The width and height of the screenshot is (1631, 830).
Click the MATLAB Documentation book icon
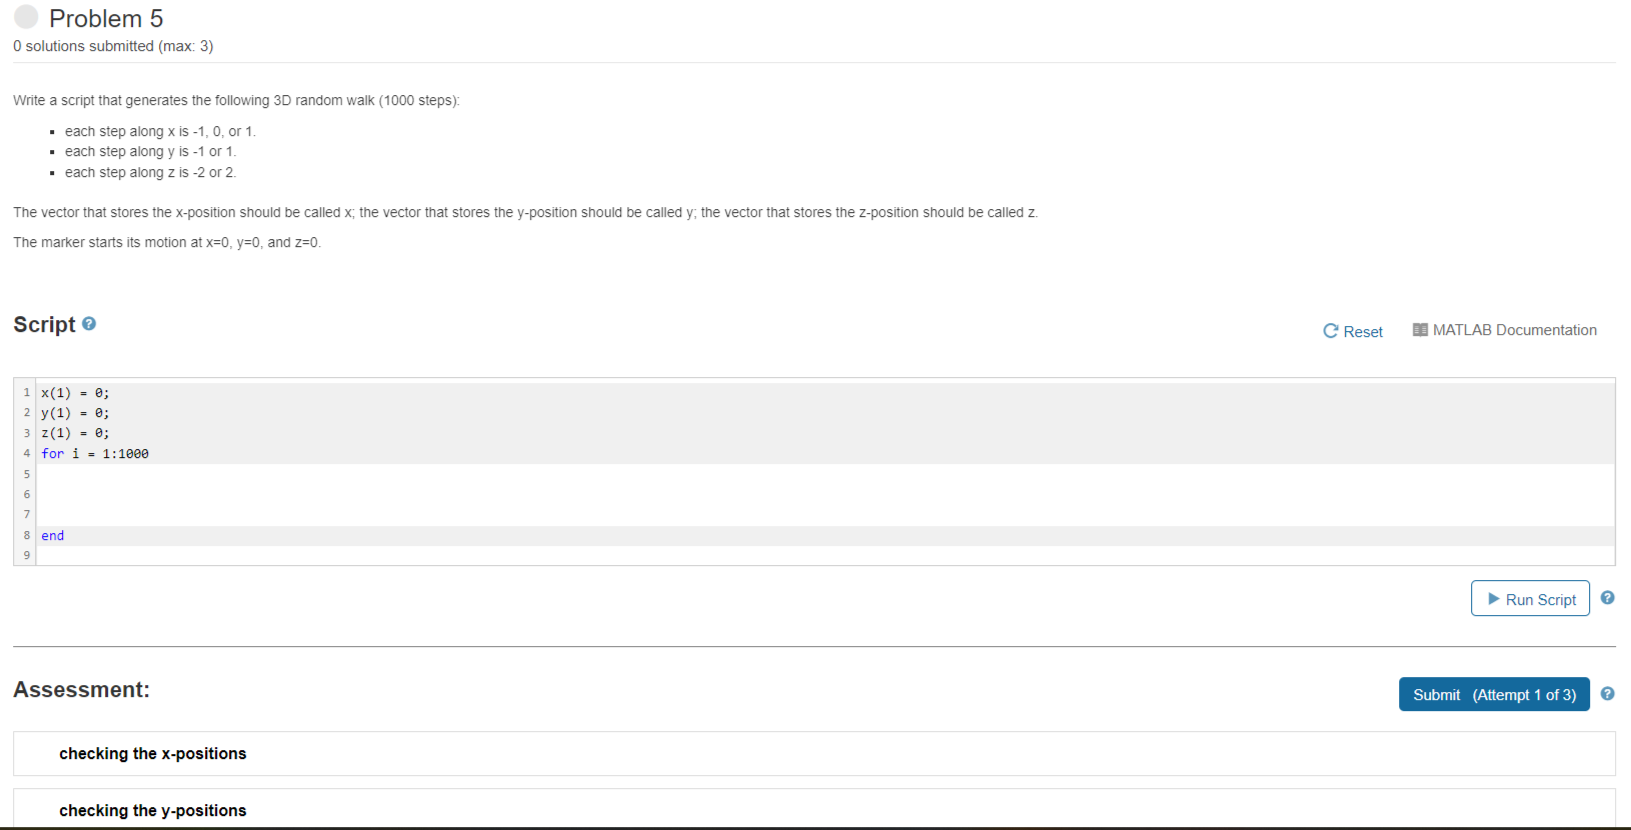[1420, 330]
